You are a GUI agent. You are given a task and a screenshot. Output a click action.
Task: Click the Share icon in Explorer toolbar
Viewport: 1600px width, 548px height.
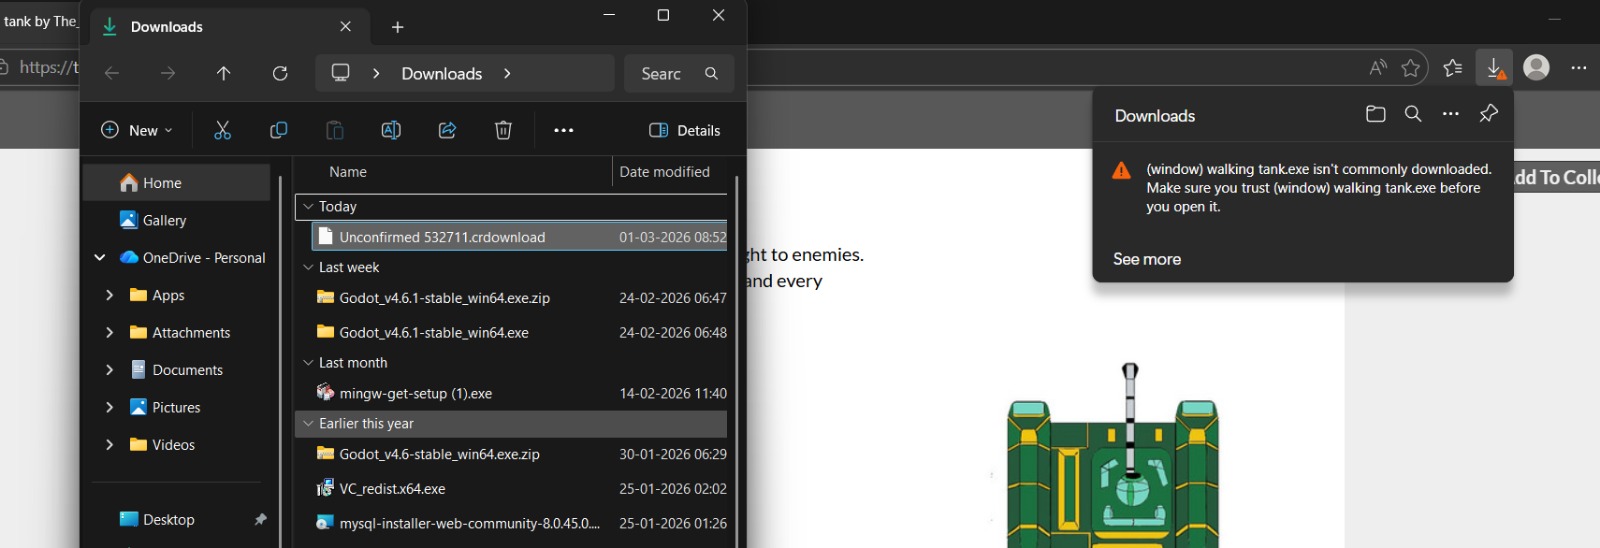coord(447,130)
